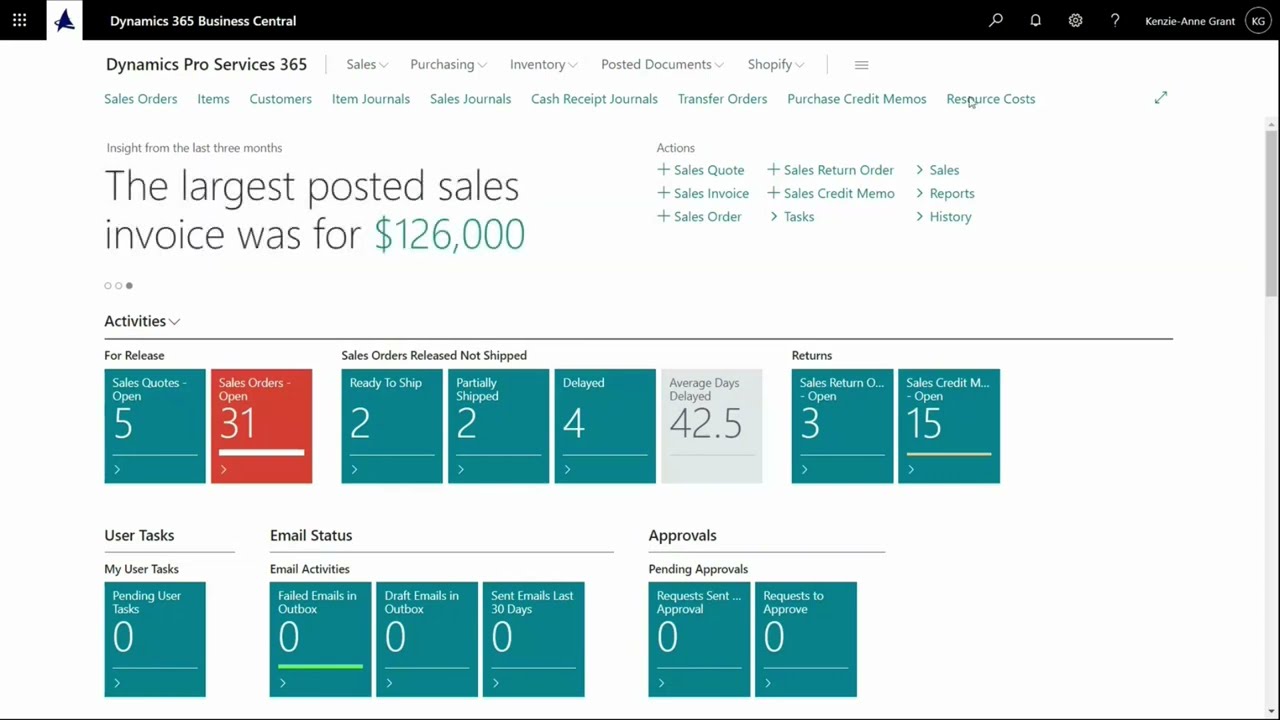1280x720 pixels.
Task: Select the third headline carousel dot
Action: coord(129,286)
